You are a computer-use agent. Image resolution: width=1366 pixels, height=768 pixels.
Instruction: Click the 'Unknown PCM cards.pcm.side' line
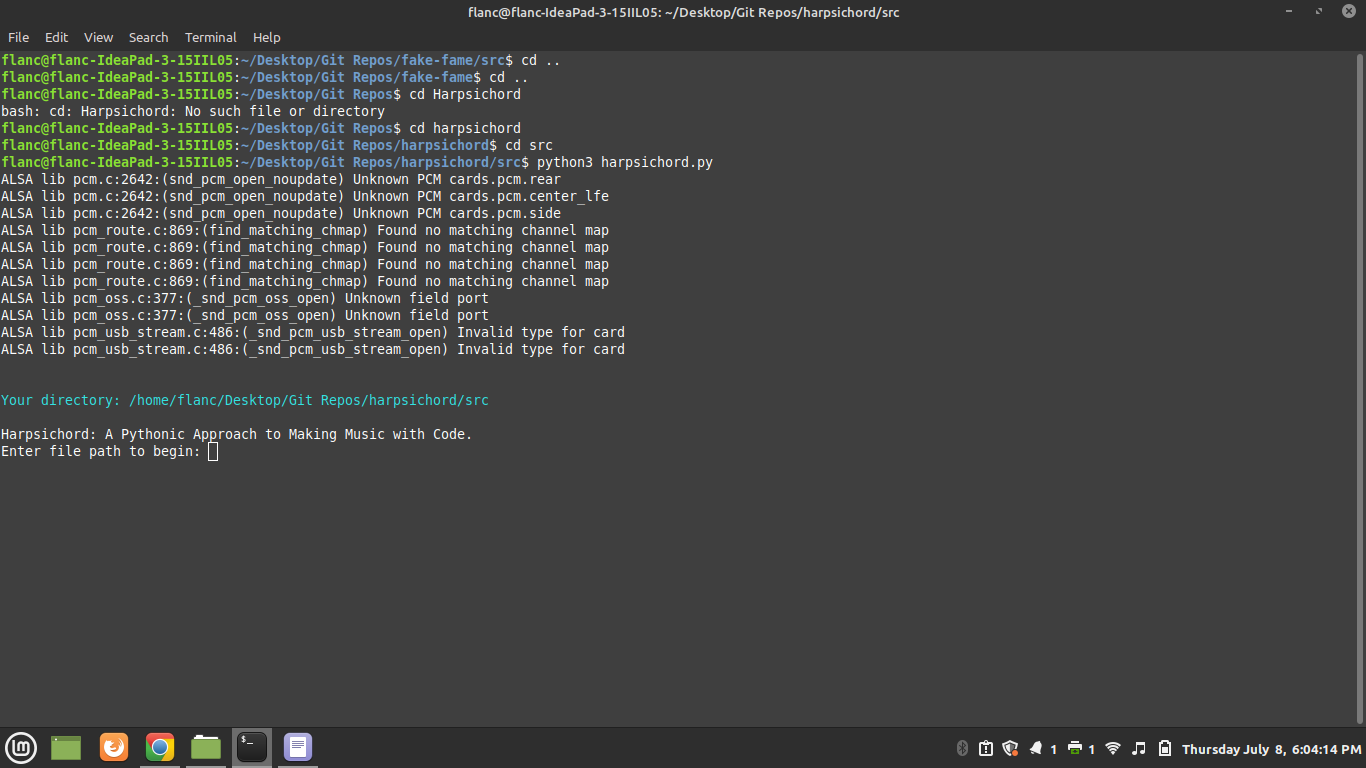[x=281, y=213]
